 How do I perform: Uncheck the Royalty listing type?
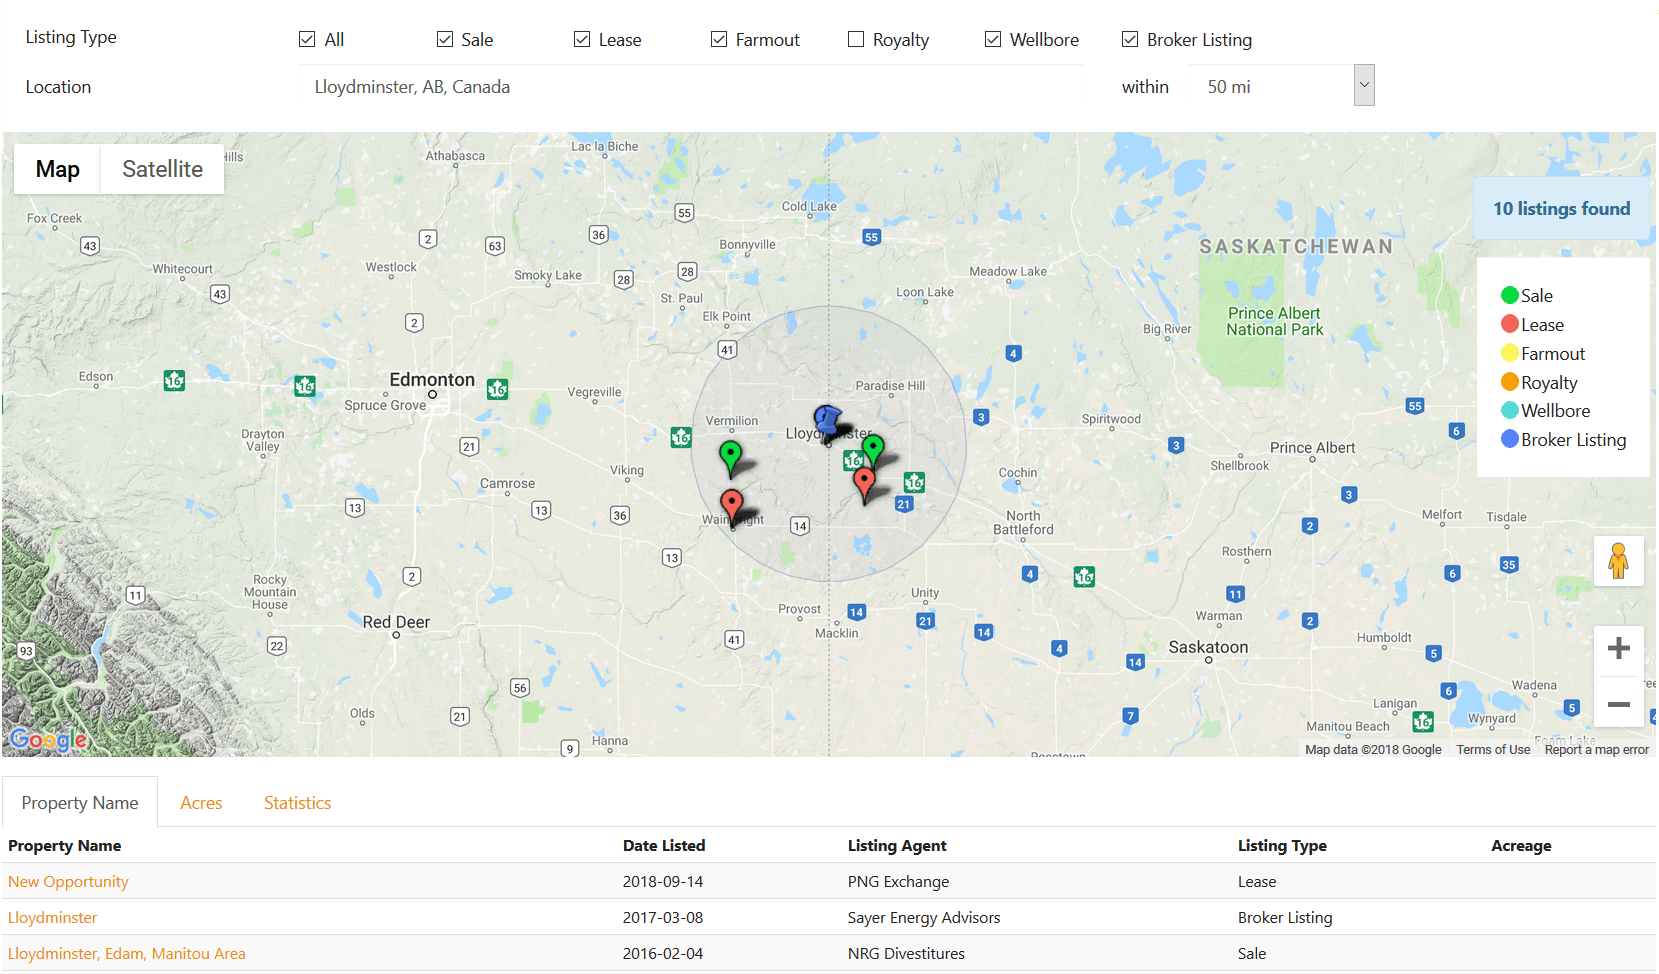[x=856, y=38]
